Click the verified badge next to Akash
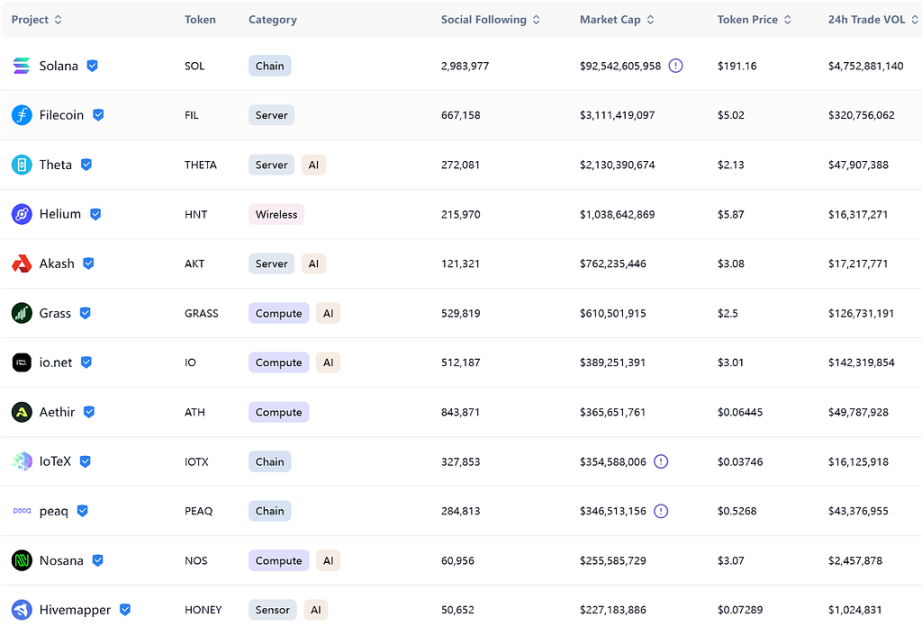 [x=88, y=263]
